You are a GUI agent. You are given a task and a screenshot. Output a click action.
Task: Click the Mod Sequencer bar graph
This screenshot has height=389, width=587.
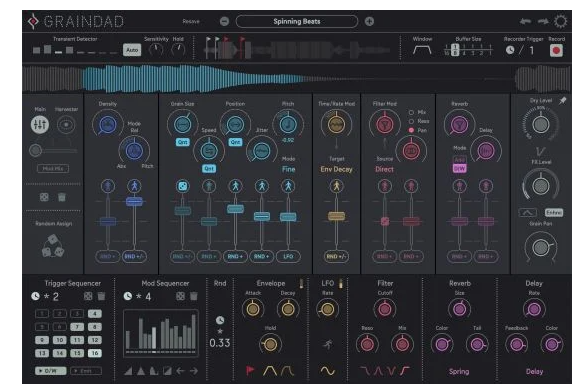pos(161,333)
